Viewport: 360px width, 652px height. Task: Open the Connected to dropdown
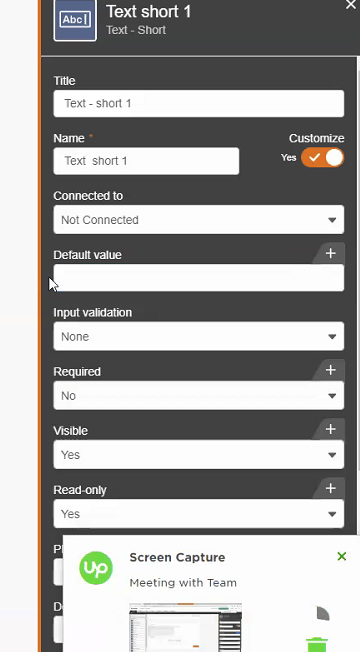pyautogui.click(x=199, y=220)
